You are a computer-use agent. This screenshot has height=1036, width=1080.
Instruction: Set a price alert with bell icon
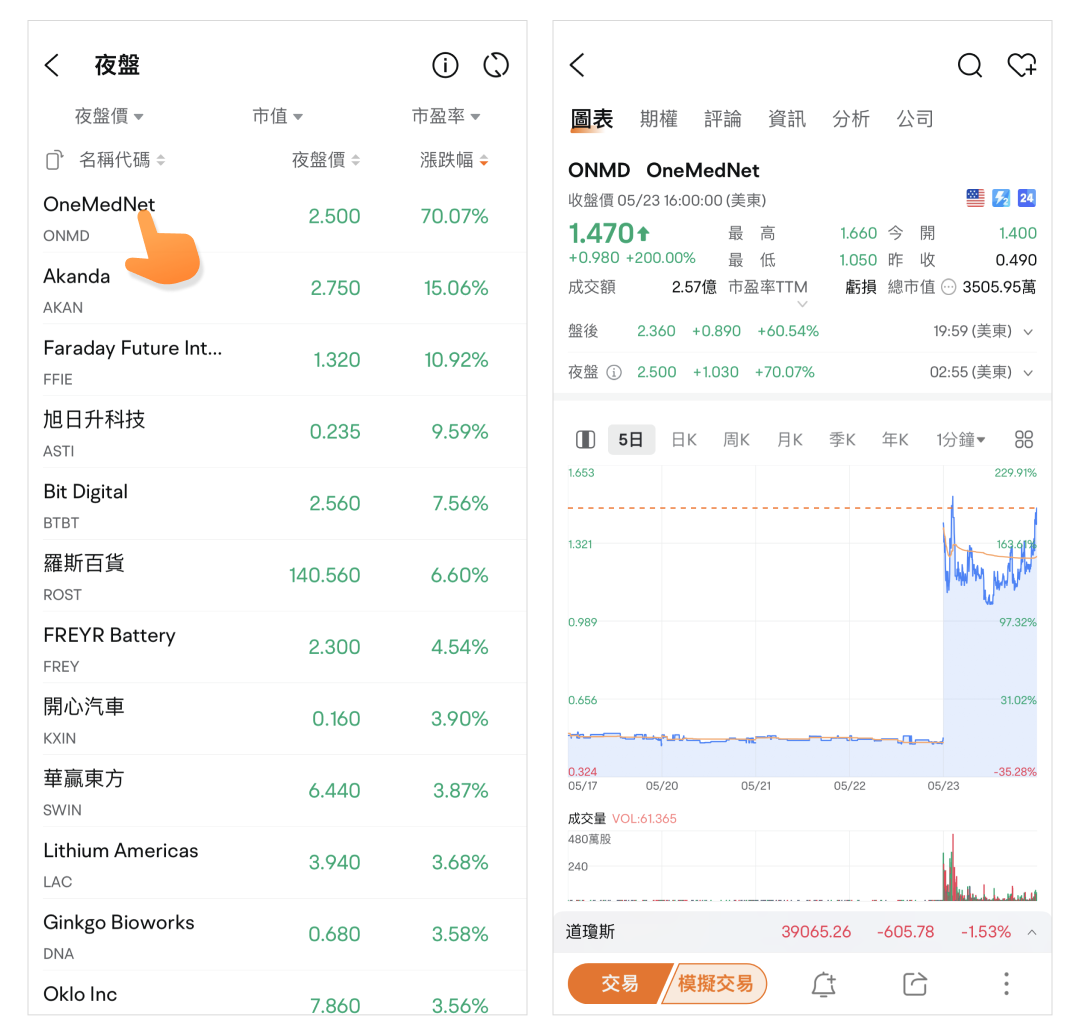pos(823,984)
